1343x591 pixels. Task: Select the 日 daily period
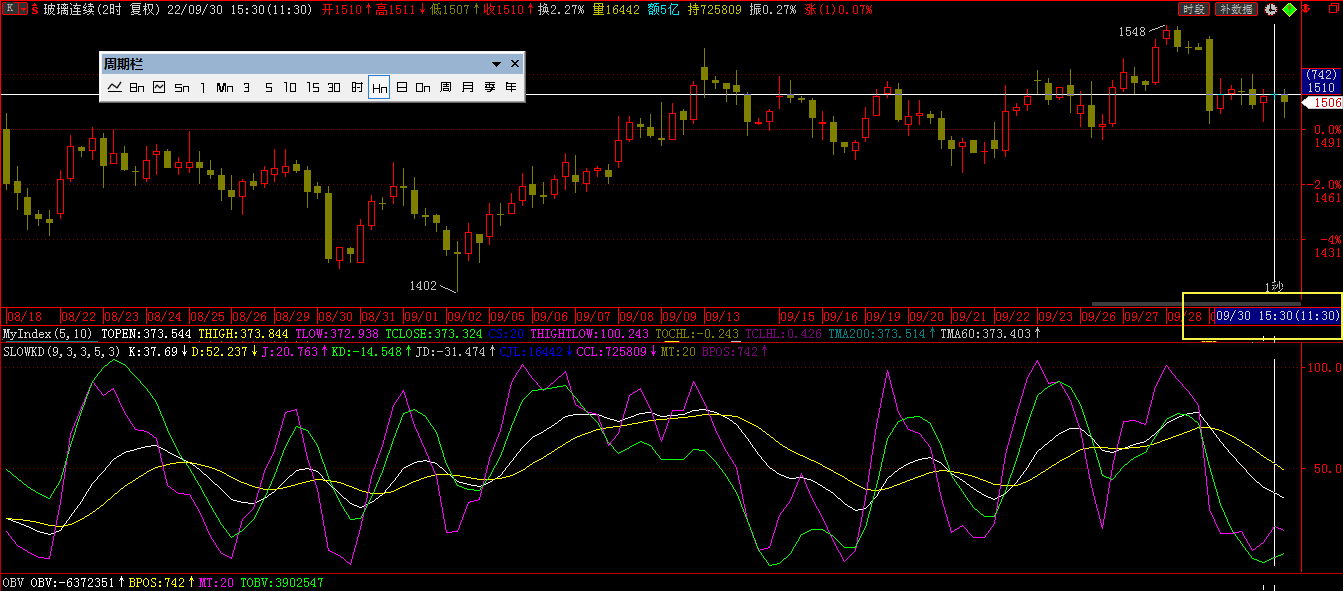(401, 88)
